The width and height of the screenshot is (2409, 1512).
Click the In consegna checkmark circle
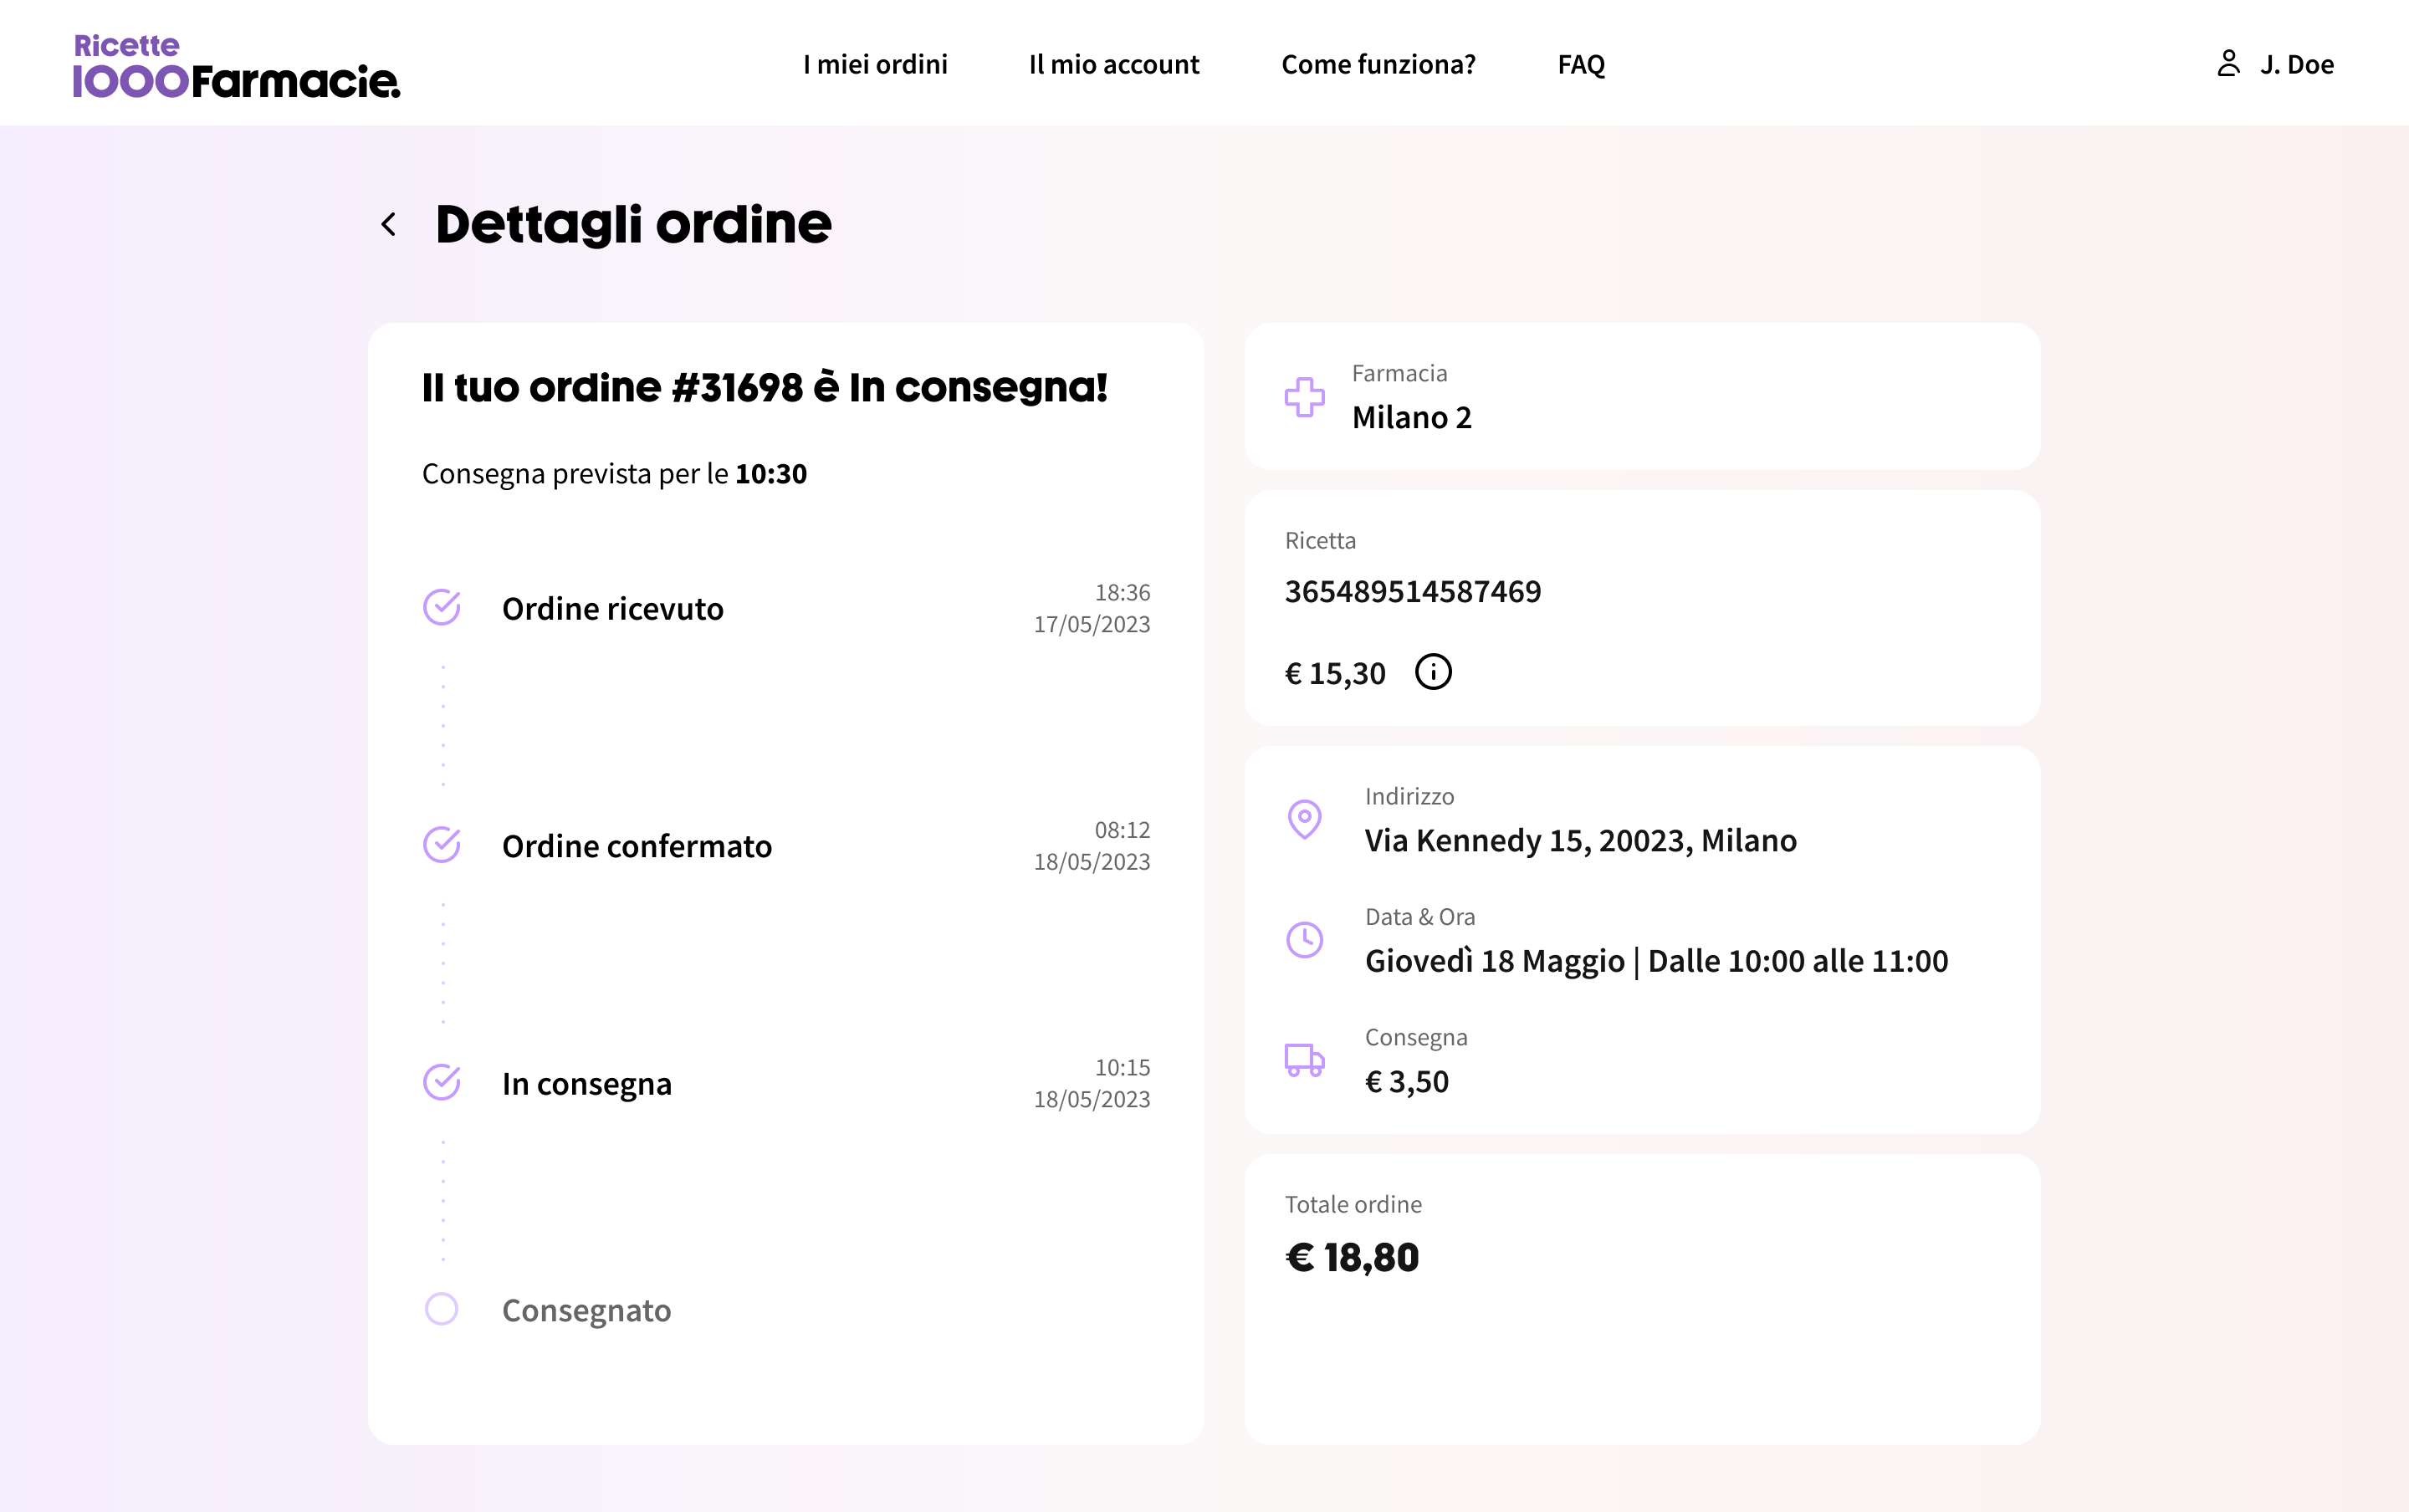[x=441, y=1082]
